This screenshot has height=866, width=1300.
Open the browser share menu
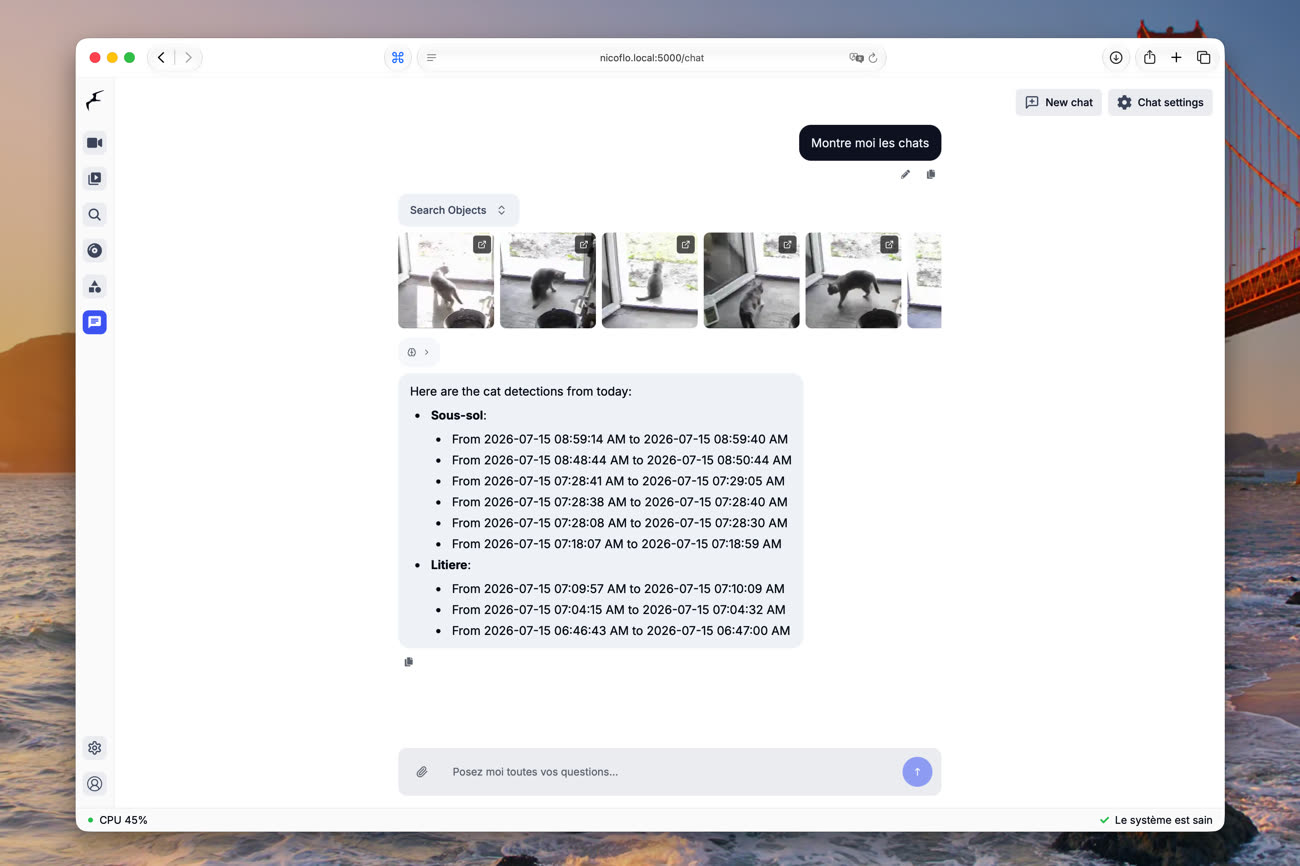(1150, 58)
